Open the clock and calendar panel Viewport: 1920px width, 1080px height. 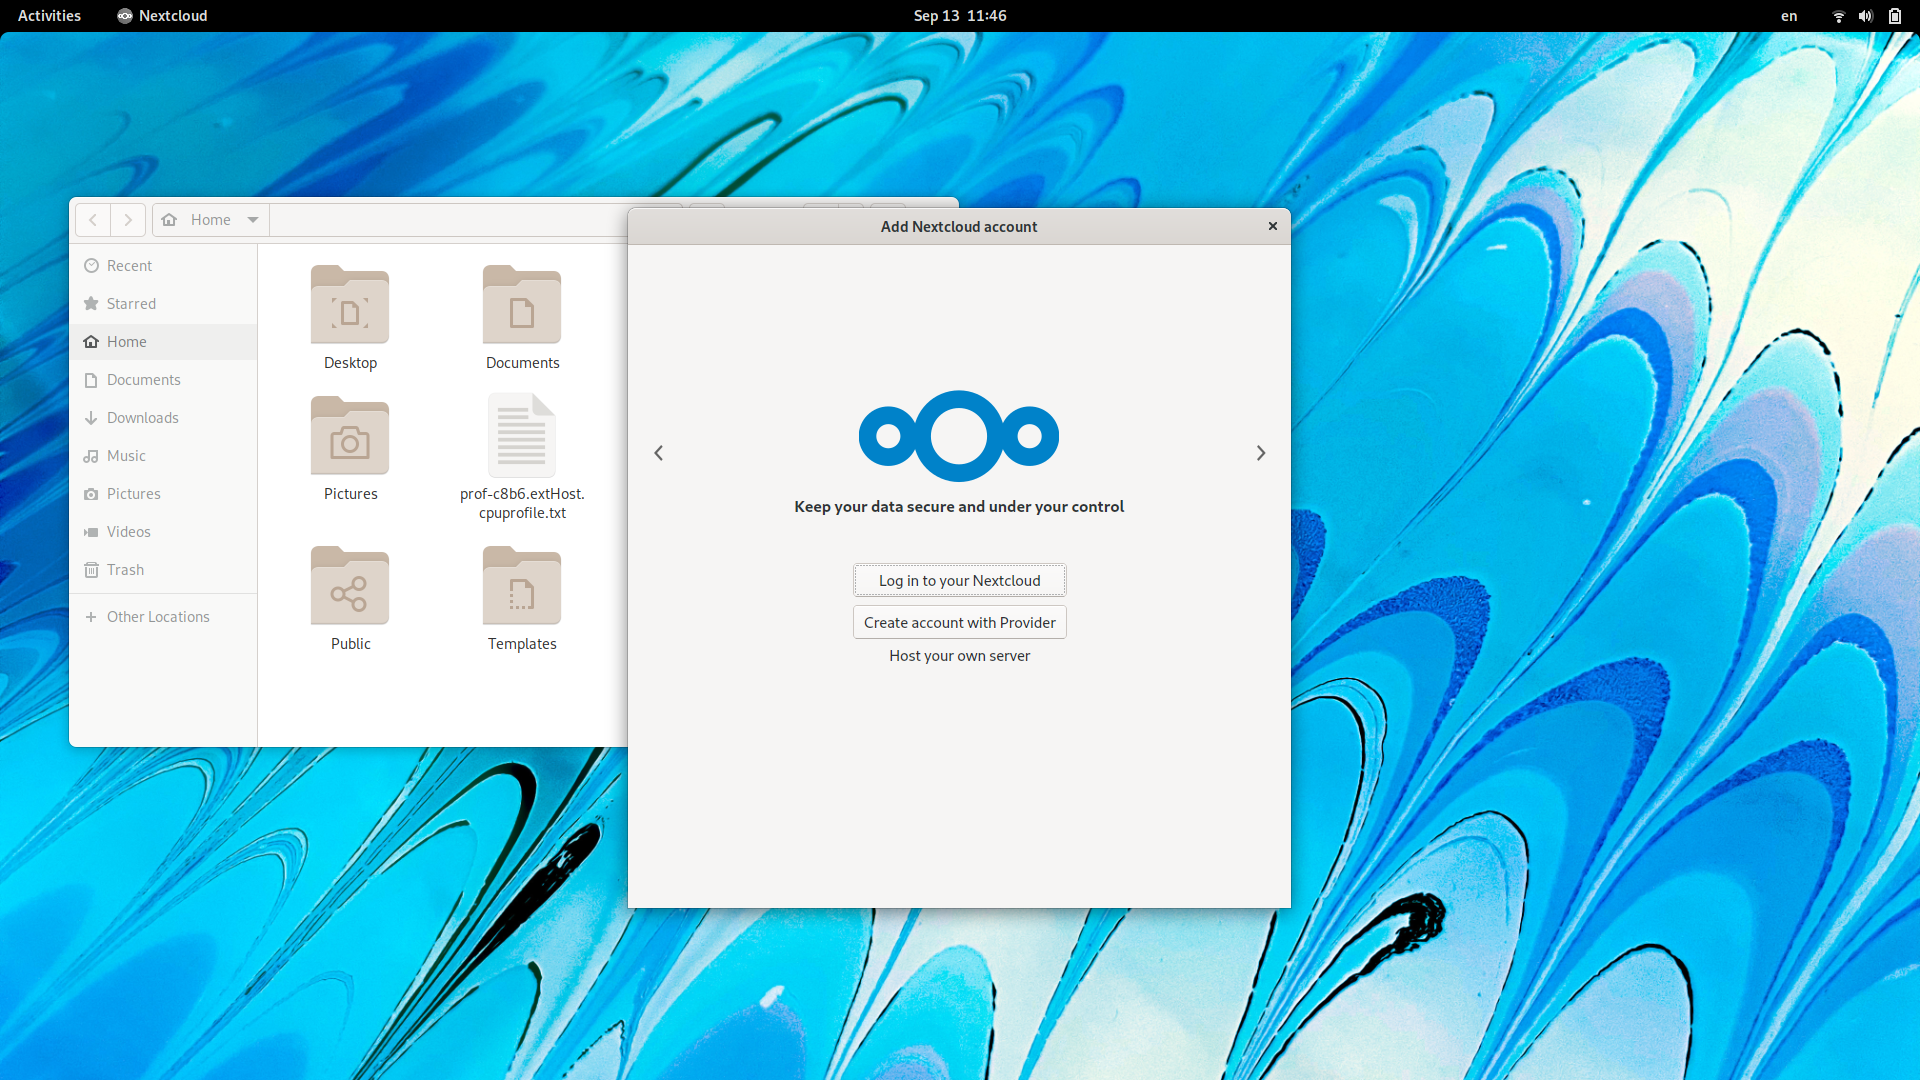tap(959, 16)
